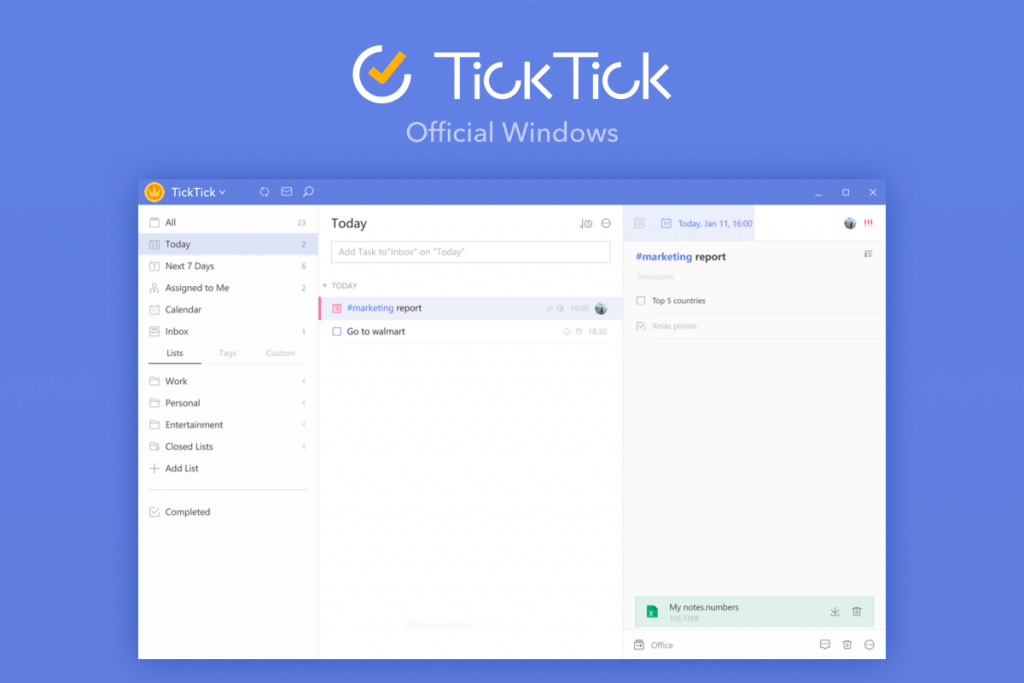Click the 'Add Task to Inbox' input field
Image resolution: width=1024 pixels, height=683 pixels.
tap(470, 252)
